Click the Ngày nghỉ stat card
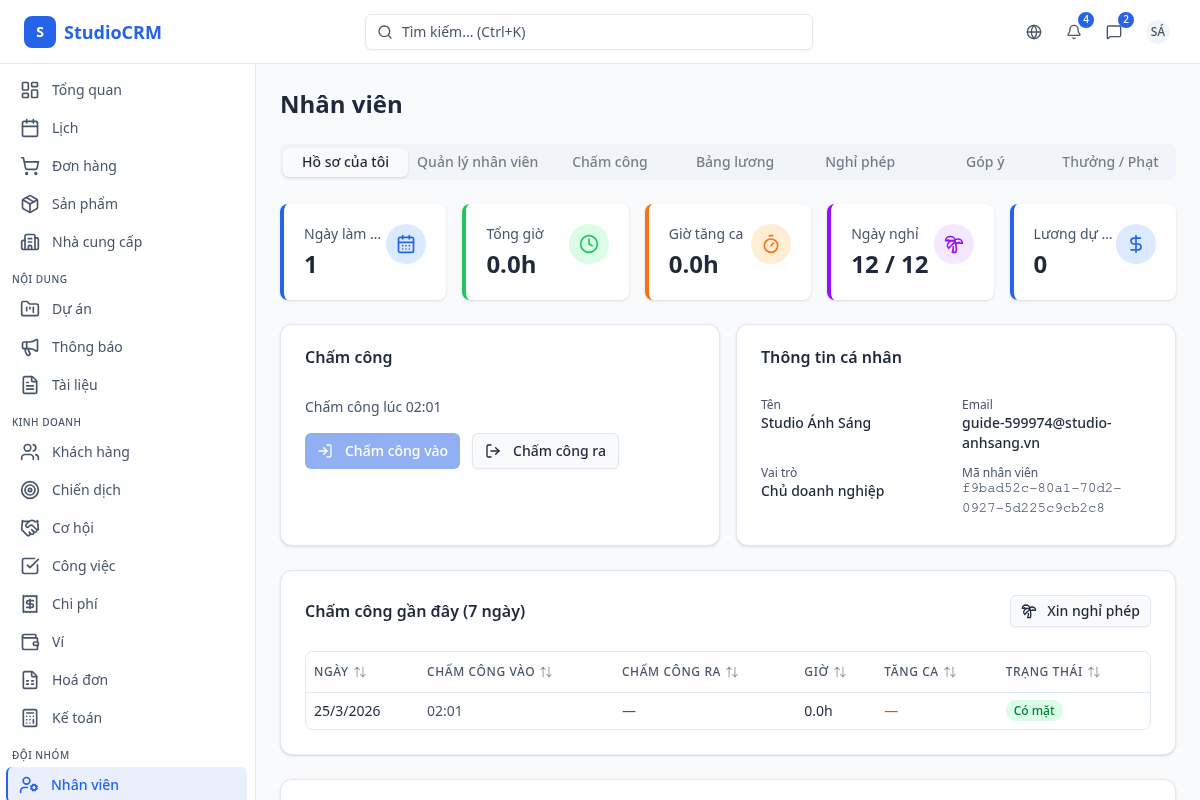The height and width of the screenshot is (800, 1200). pyautogui.click(x=910, y=252)
